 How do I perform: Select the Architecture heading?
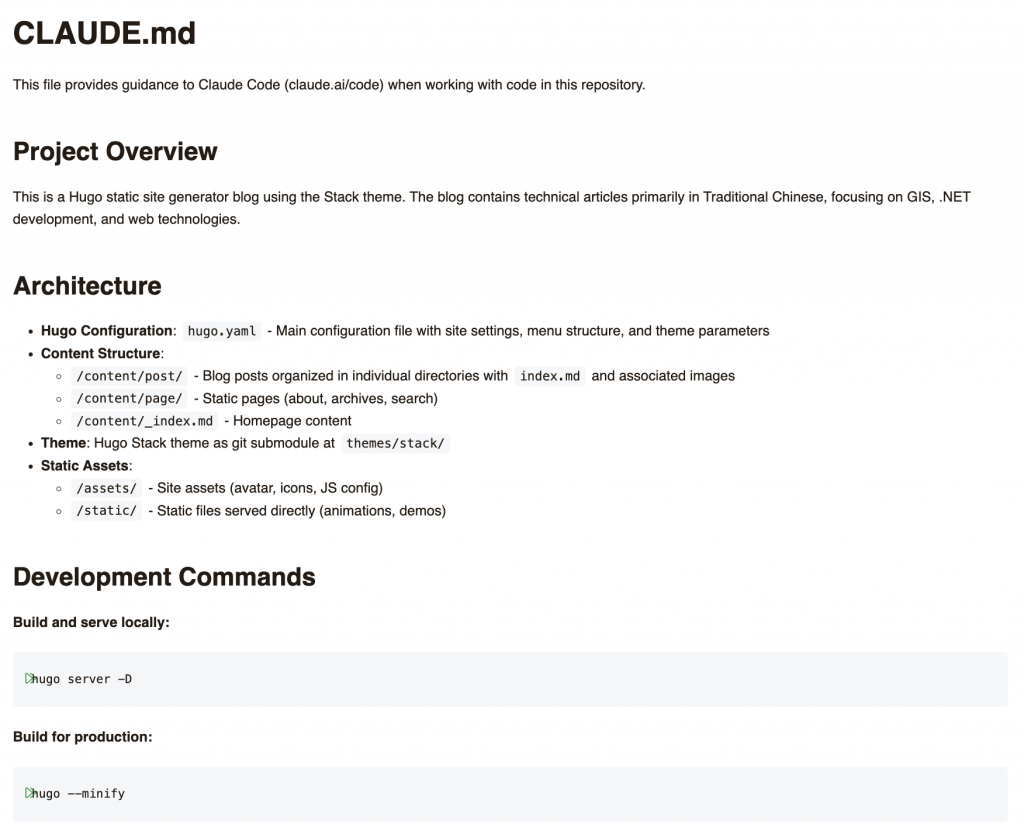point(87,286)
